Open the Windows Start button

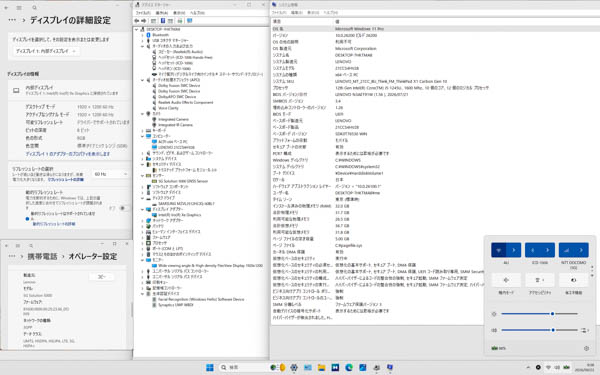210,367
